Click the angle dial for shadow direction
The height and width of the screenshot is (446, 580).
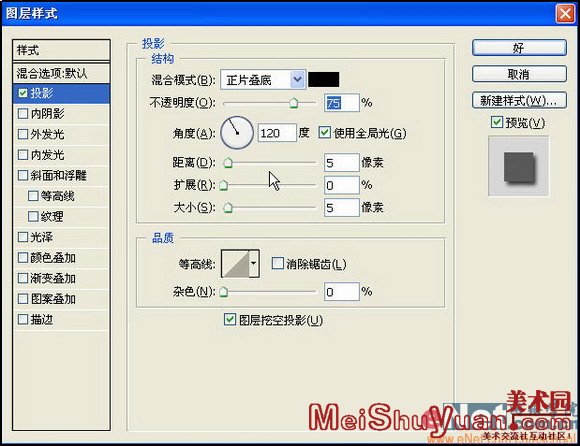tap(237, 133)
